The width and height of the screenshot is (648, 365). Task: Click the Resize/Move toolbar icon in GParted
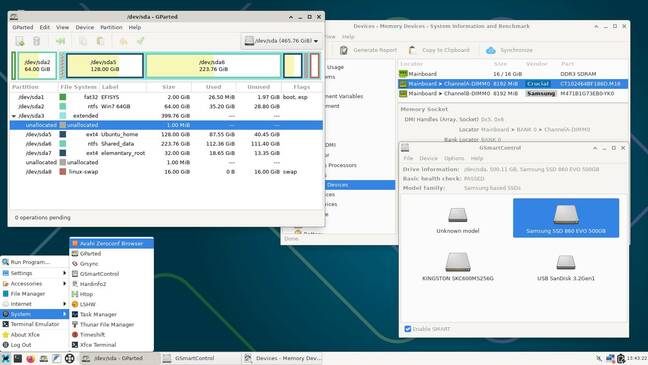click(61, 41)
